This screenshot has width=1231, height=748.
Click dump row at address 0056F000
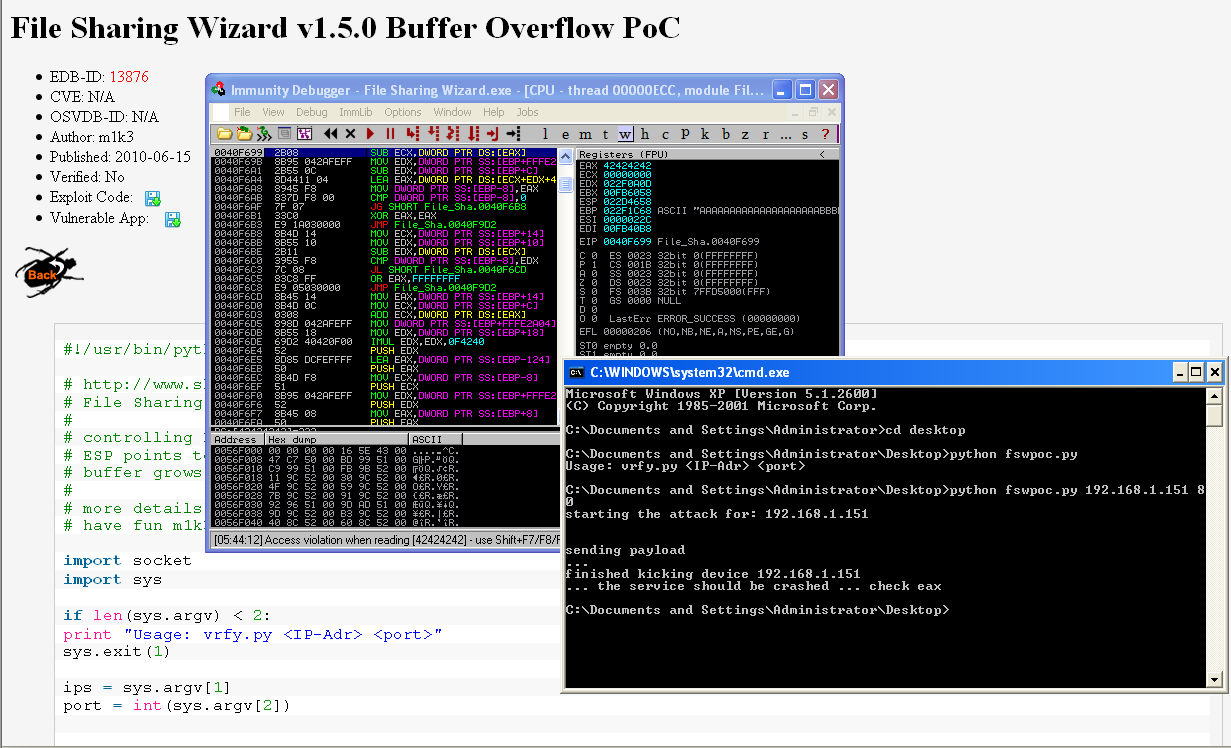pos(334,450)
